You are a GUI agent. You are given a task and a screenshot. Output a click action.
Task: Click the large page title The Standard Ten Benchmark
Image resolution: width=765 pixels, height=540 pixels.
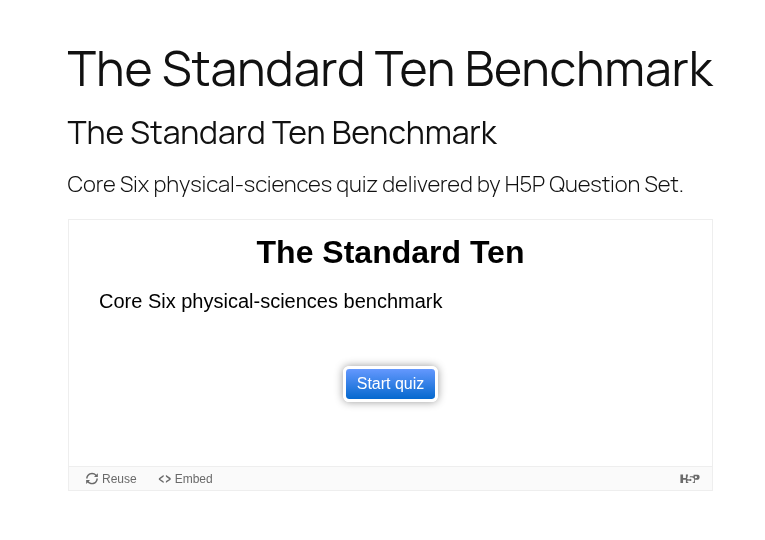coord(390,69)
